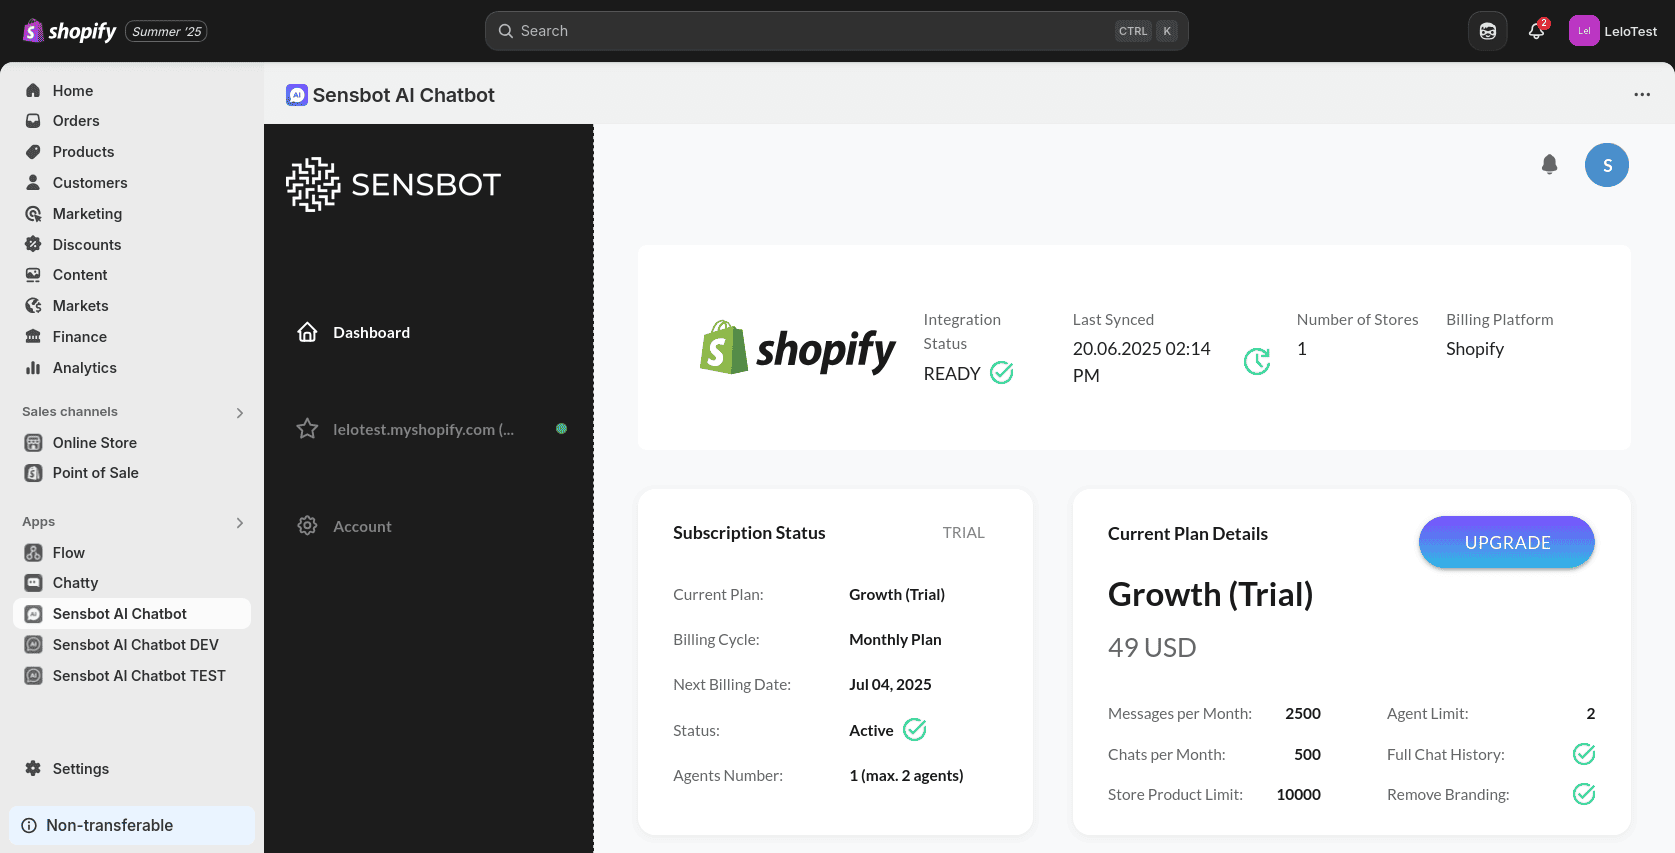
Task: Expand the Apps section chevron
Action: point(239,523)
